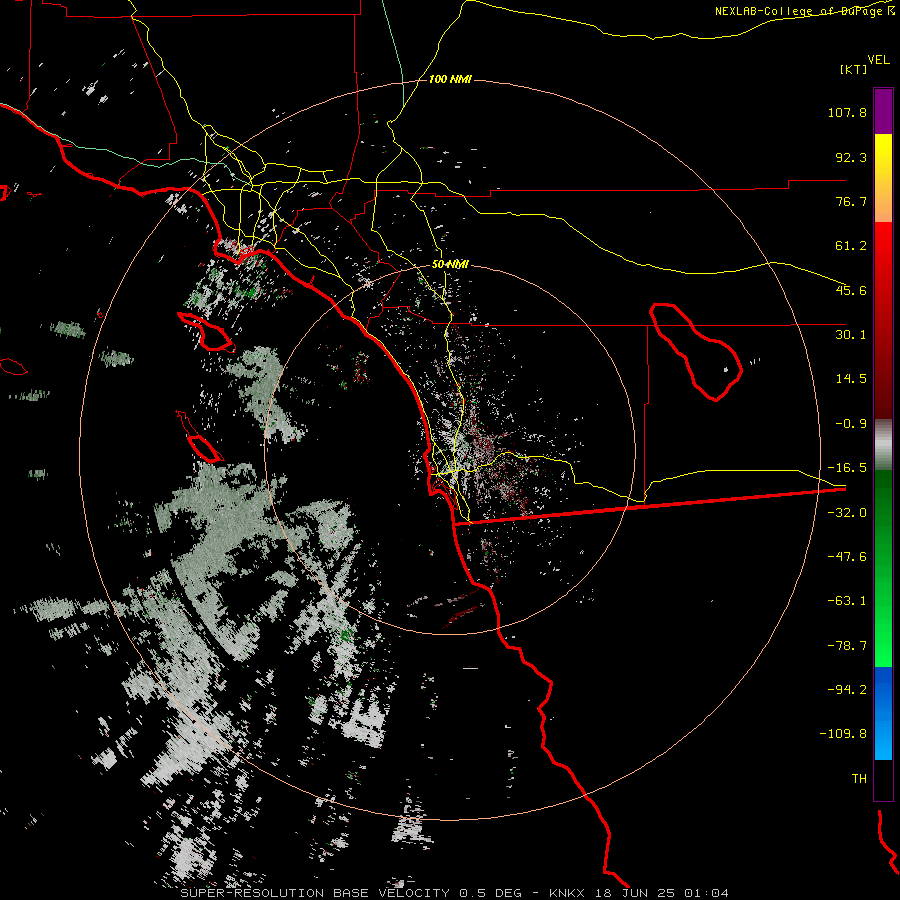The height and width of the screenshot is (900, 900).
Task: Click the 'TH' legend label
Action: tap(859, 779)
